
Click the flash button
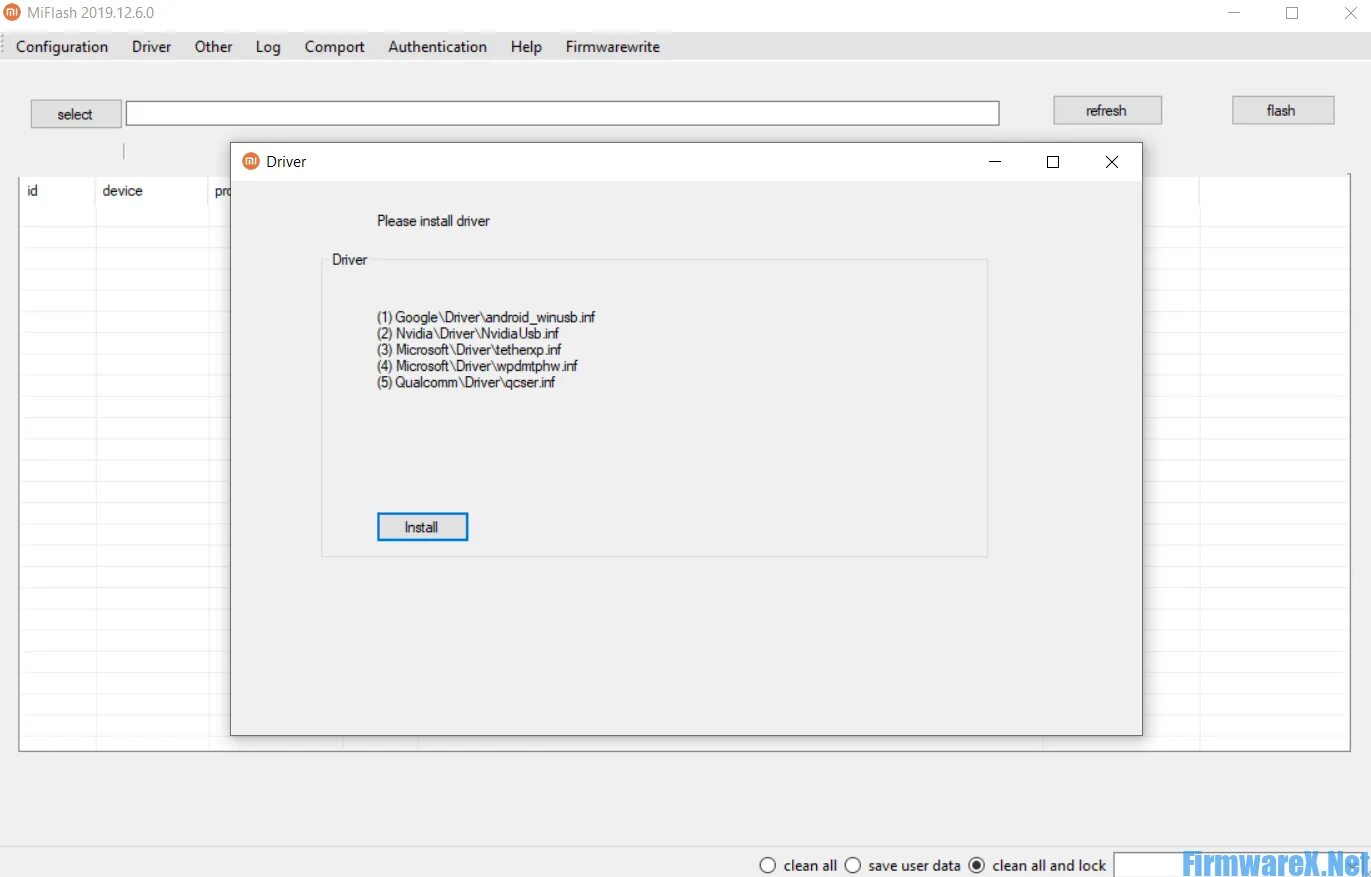click(x=1281, y=110)
